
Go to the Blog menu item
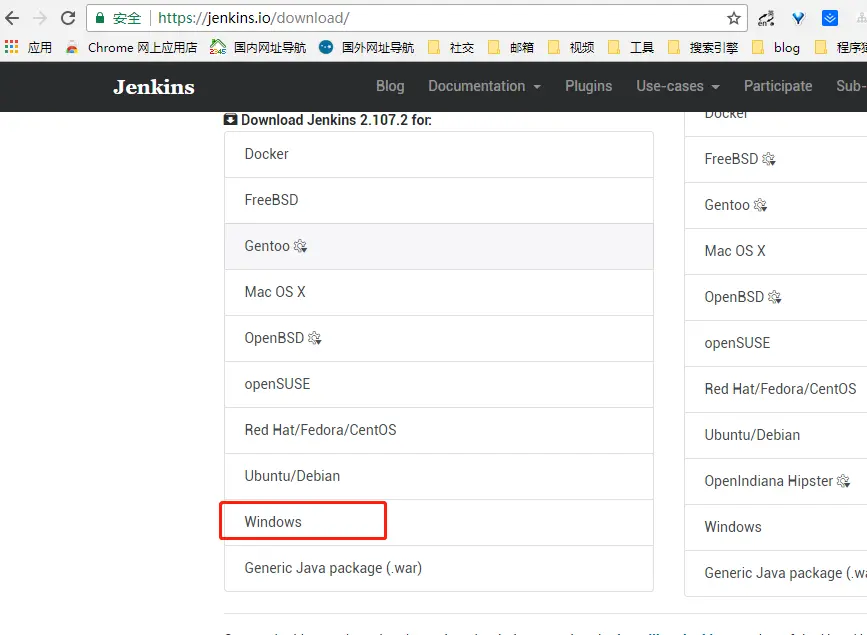tap(390, 86)
